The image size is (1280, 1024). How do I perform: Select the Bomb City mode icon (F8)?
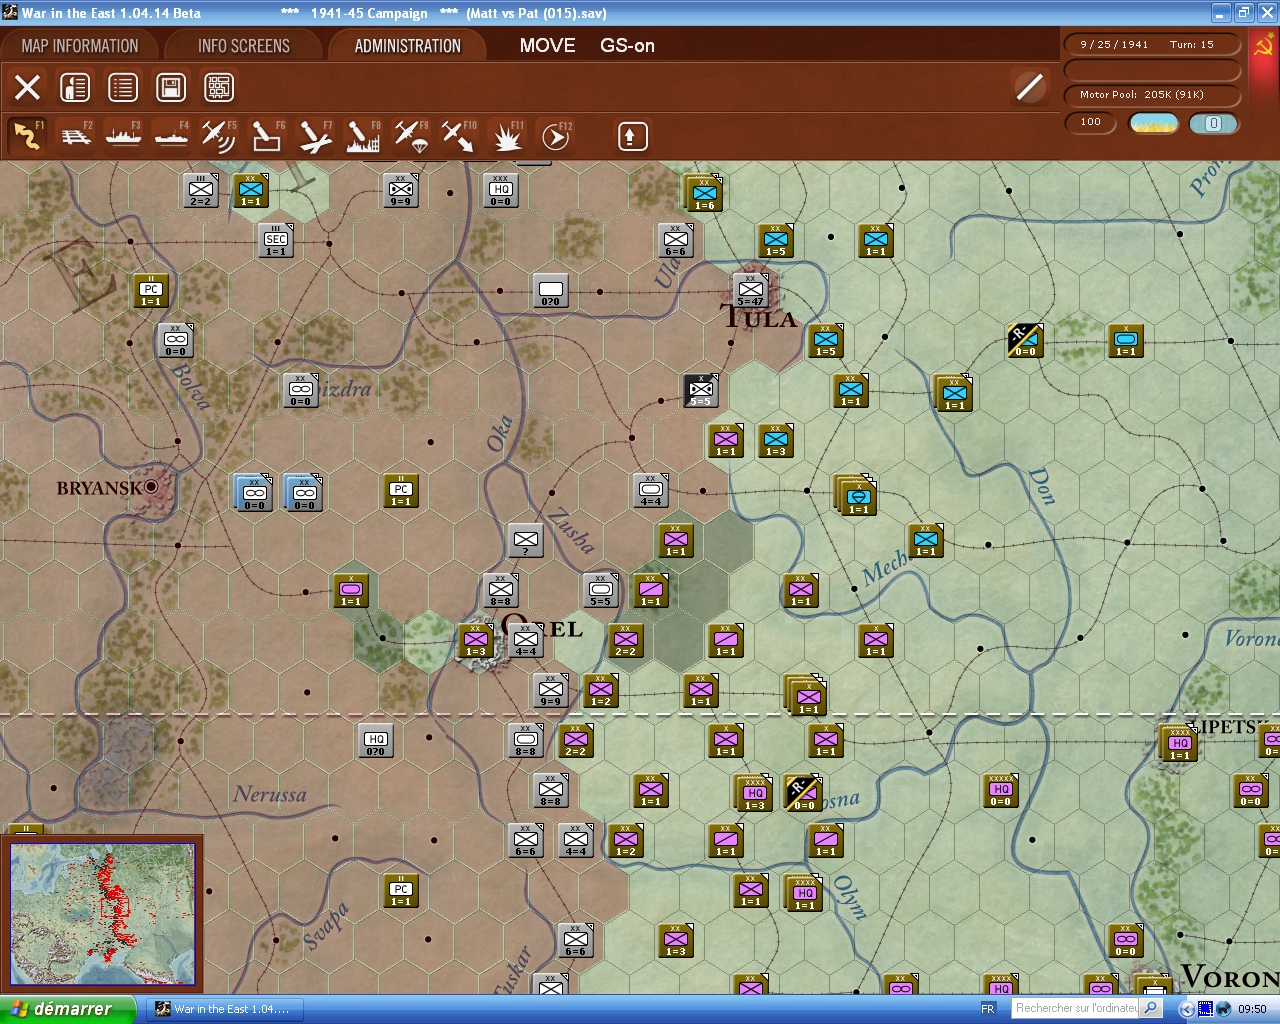[x=362, y=136]
